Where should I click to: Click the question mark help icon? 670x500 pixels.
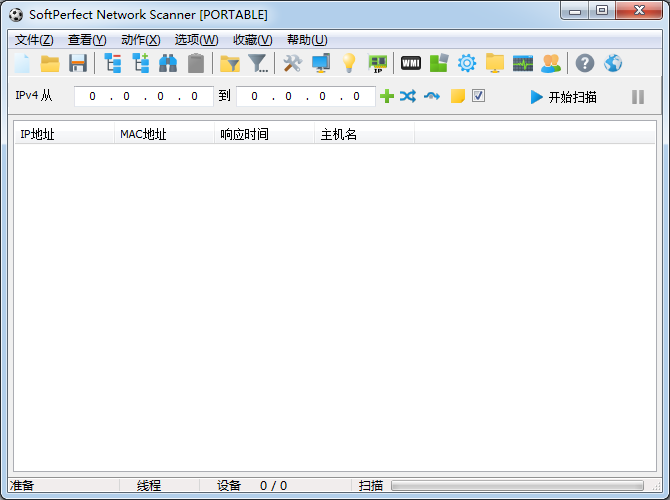click(585, 64)
